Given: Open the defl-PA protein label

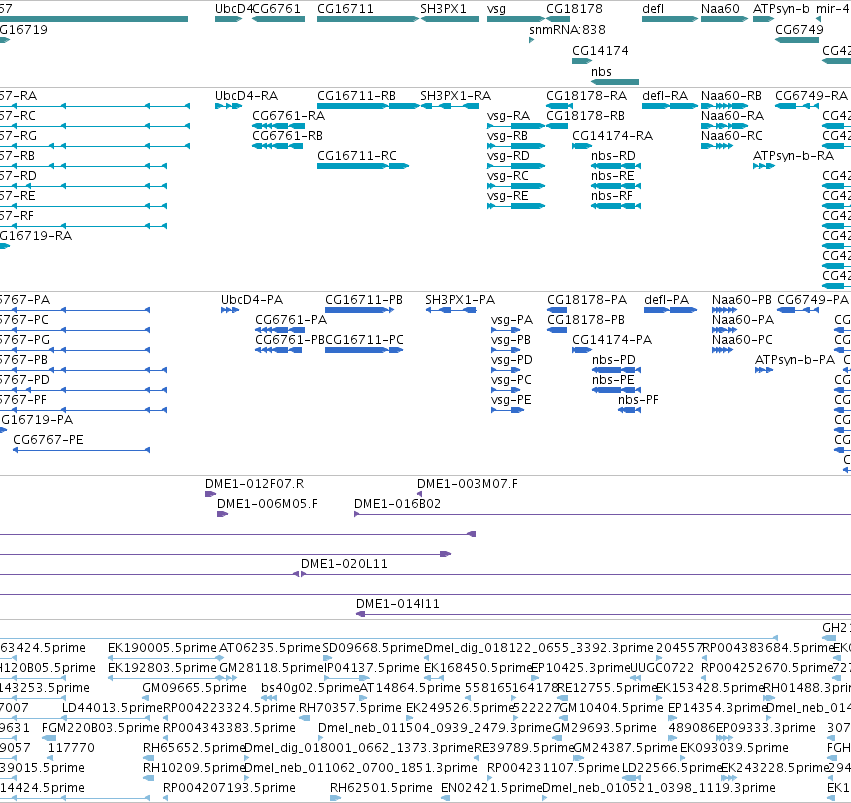Looking at the screenshot, I should click(x=666, y=300).
